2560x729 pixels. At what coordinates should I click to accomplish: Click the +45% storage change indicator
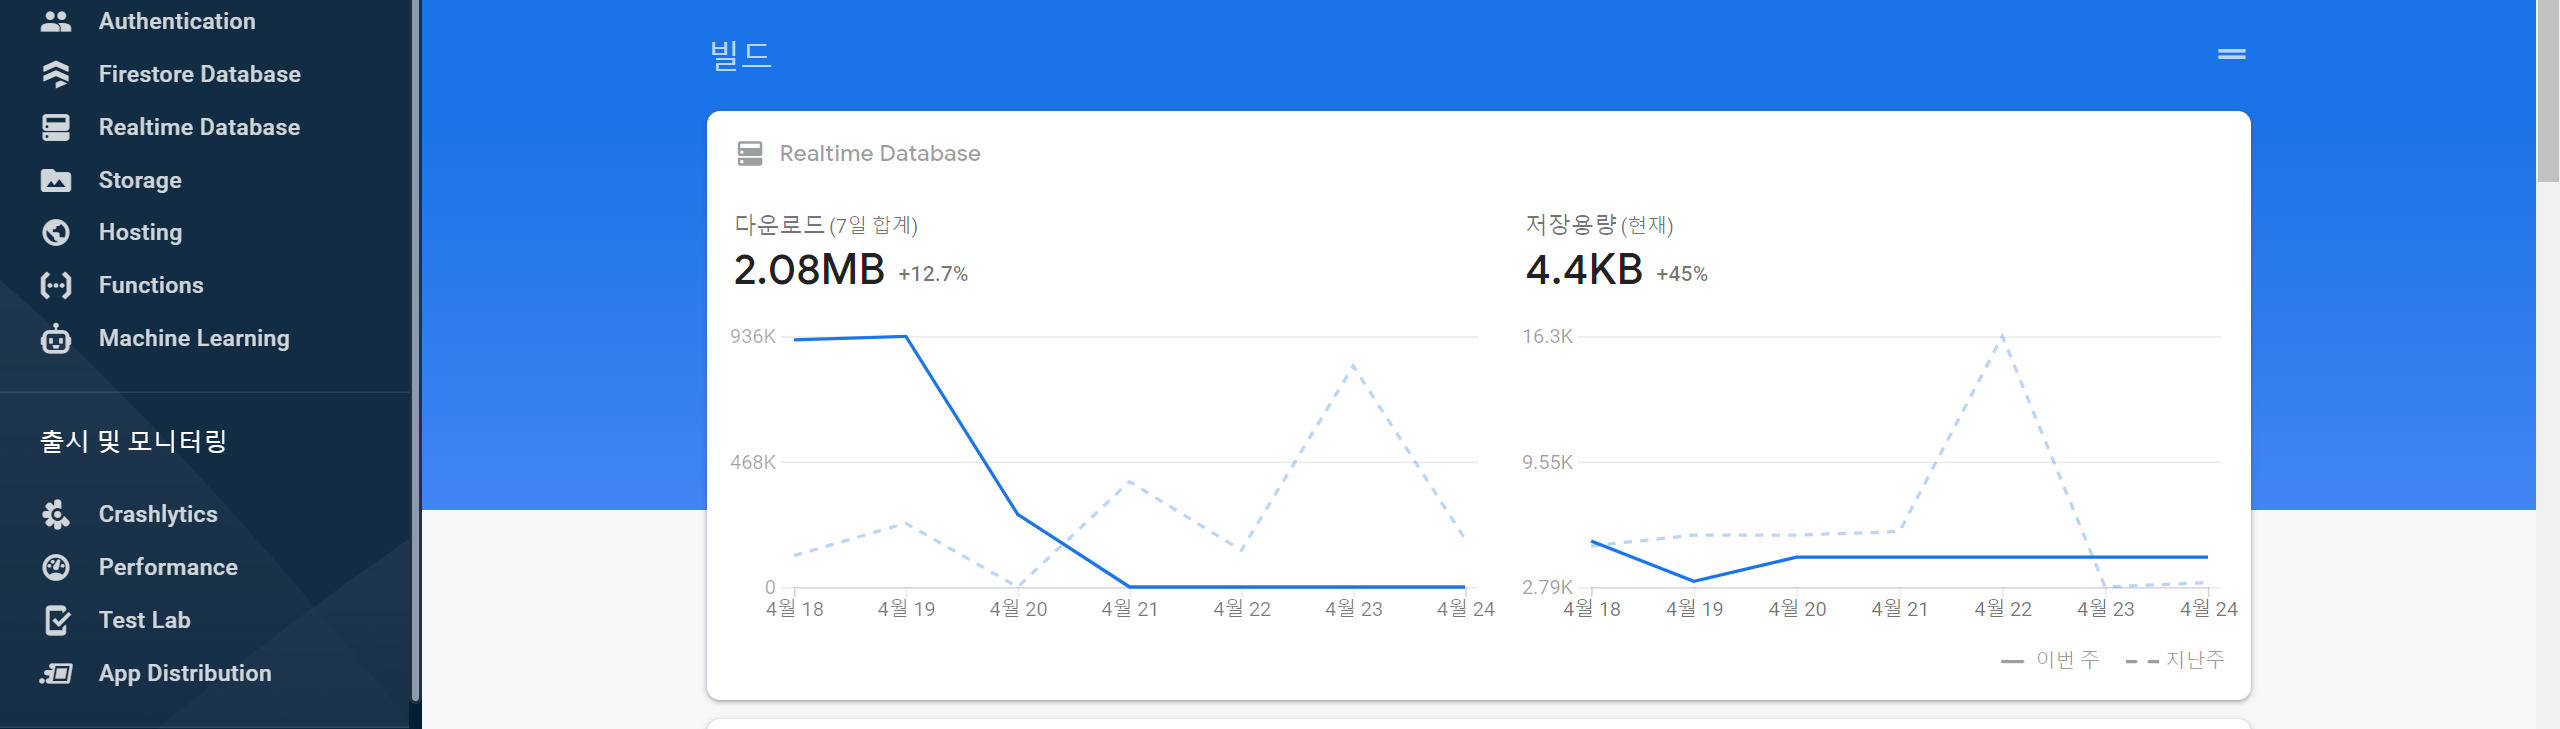point(1682,274)
